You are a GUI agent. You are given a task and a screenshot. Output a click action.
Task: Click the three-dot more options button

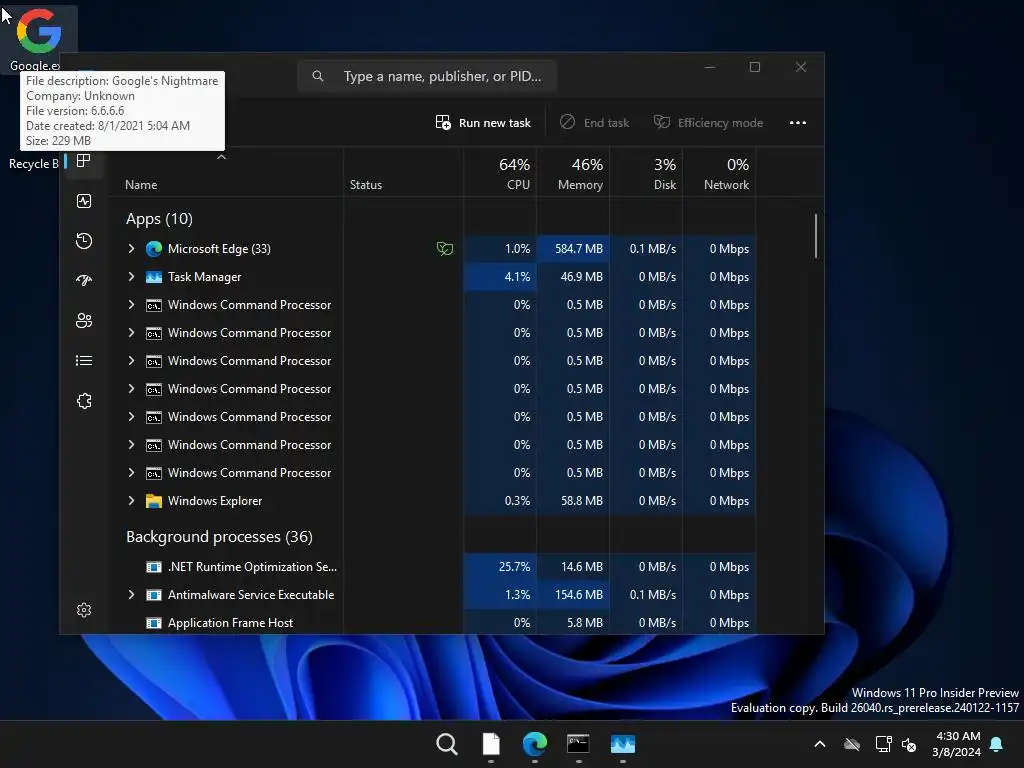point(797,123)
